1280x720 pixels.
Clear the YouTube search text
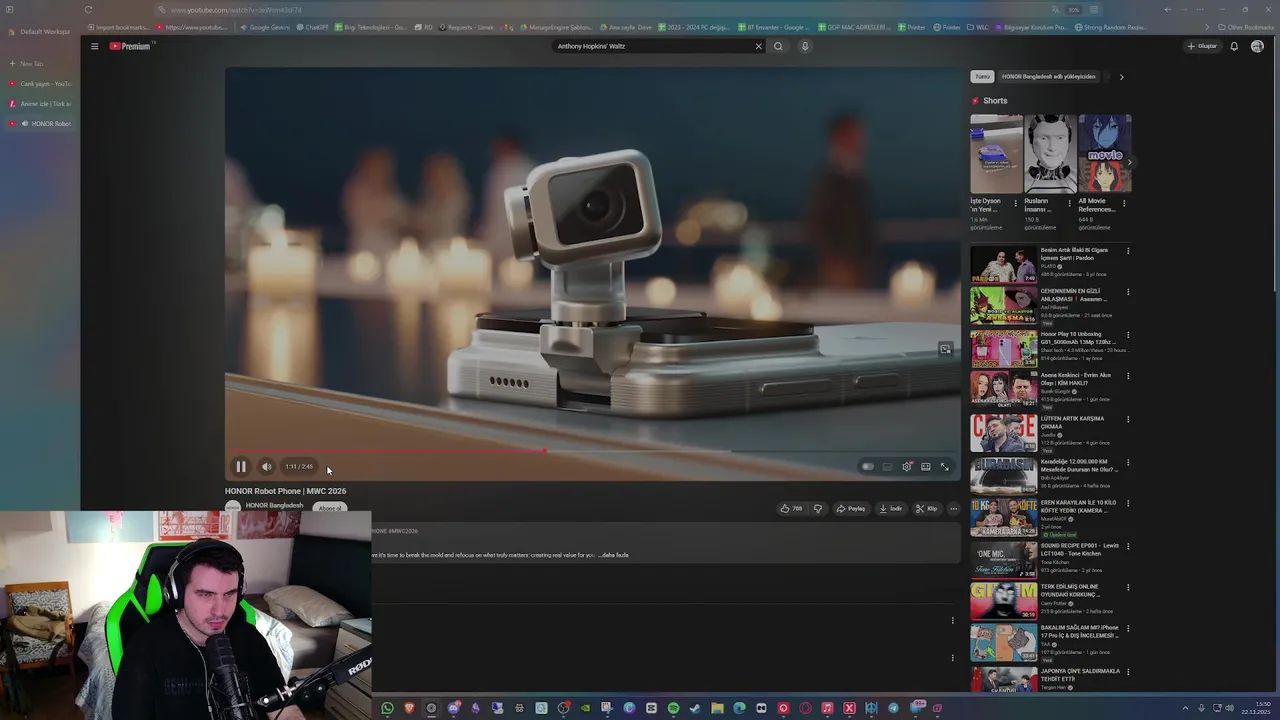(x=758, y=46)
